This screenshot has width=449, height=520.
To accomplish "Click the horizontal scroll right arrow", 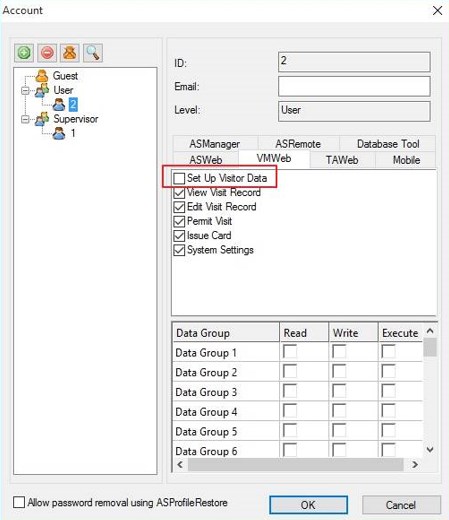I will point(415,464).
